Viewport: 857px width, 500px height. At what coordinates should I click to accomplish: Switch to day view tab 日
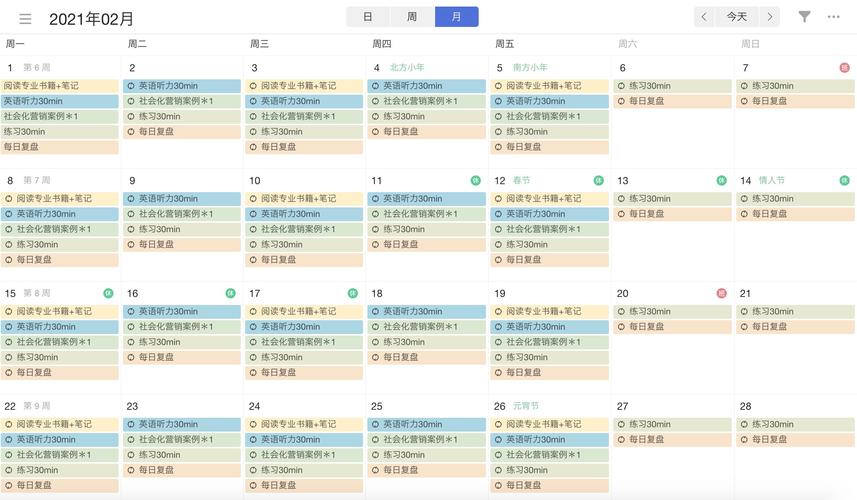point(368,17)
